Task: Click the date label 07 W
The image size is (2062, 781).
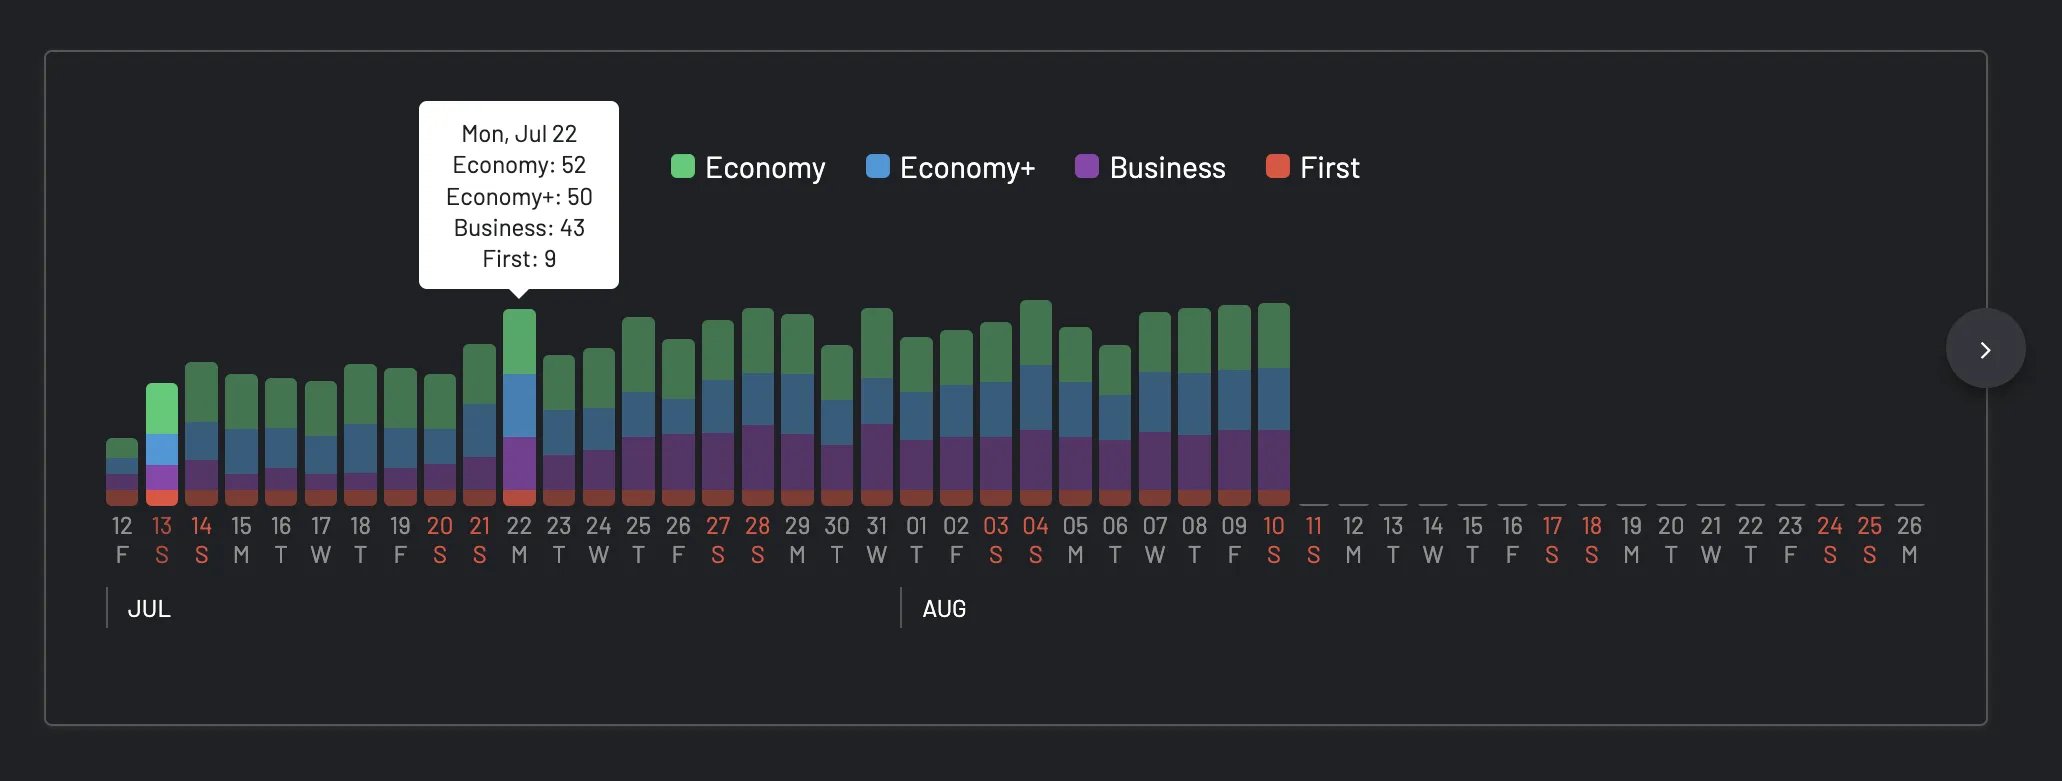Action: click(x=1155, y=540)
